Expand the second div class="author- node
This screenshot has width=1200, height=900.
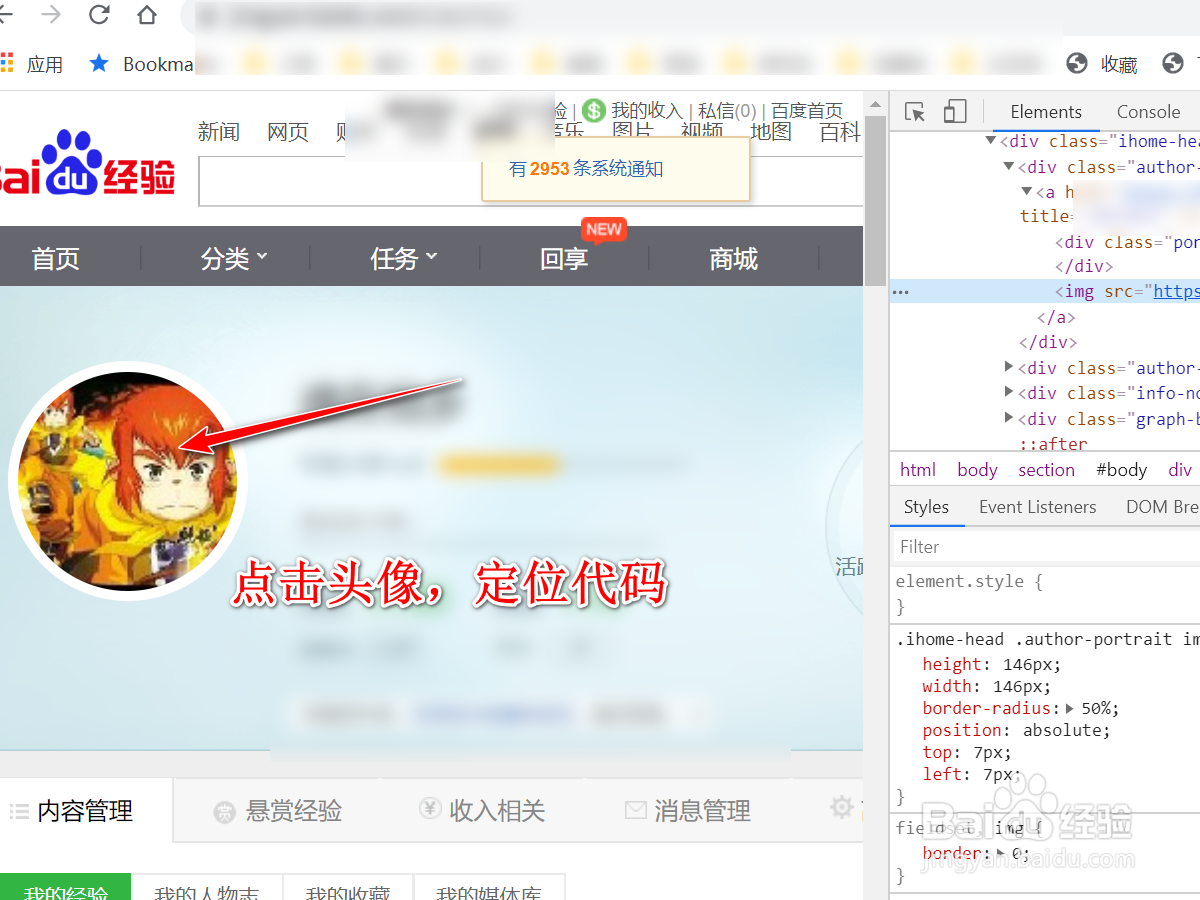(1009, 367)
